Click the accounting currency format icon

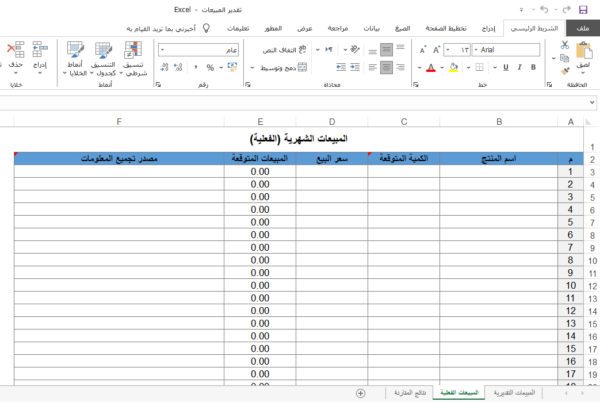click(232, 67)
